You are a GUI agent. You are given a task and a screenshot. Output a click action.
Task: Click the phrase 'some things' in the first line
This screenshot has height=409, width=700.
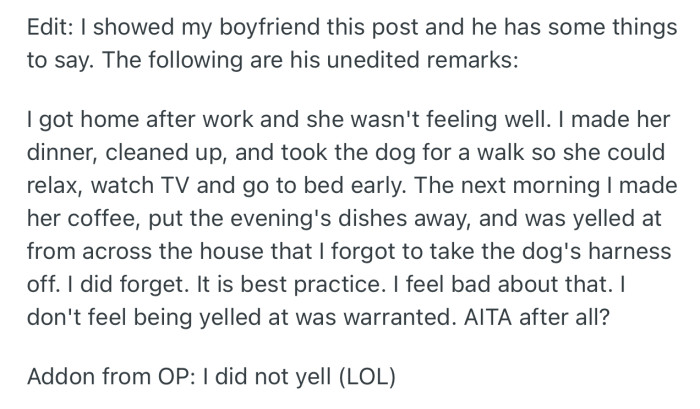[x=615, y=31]
